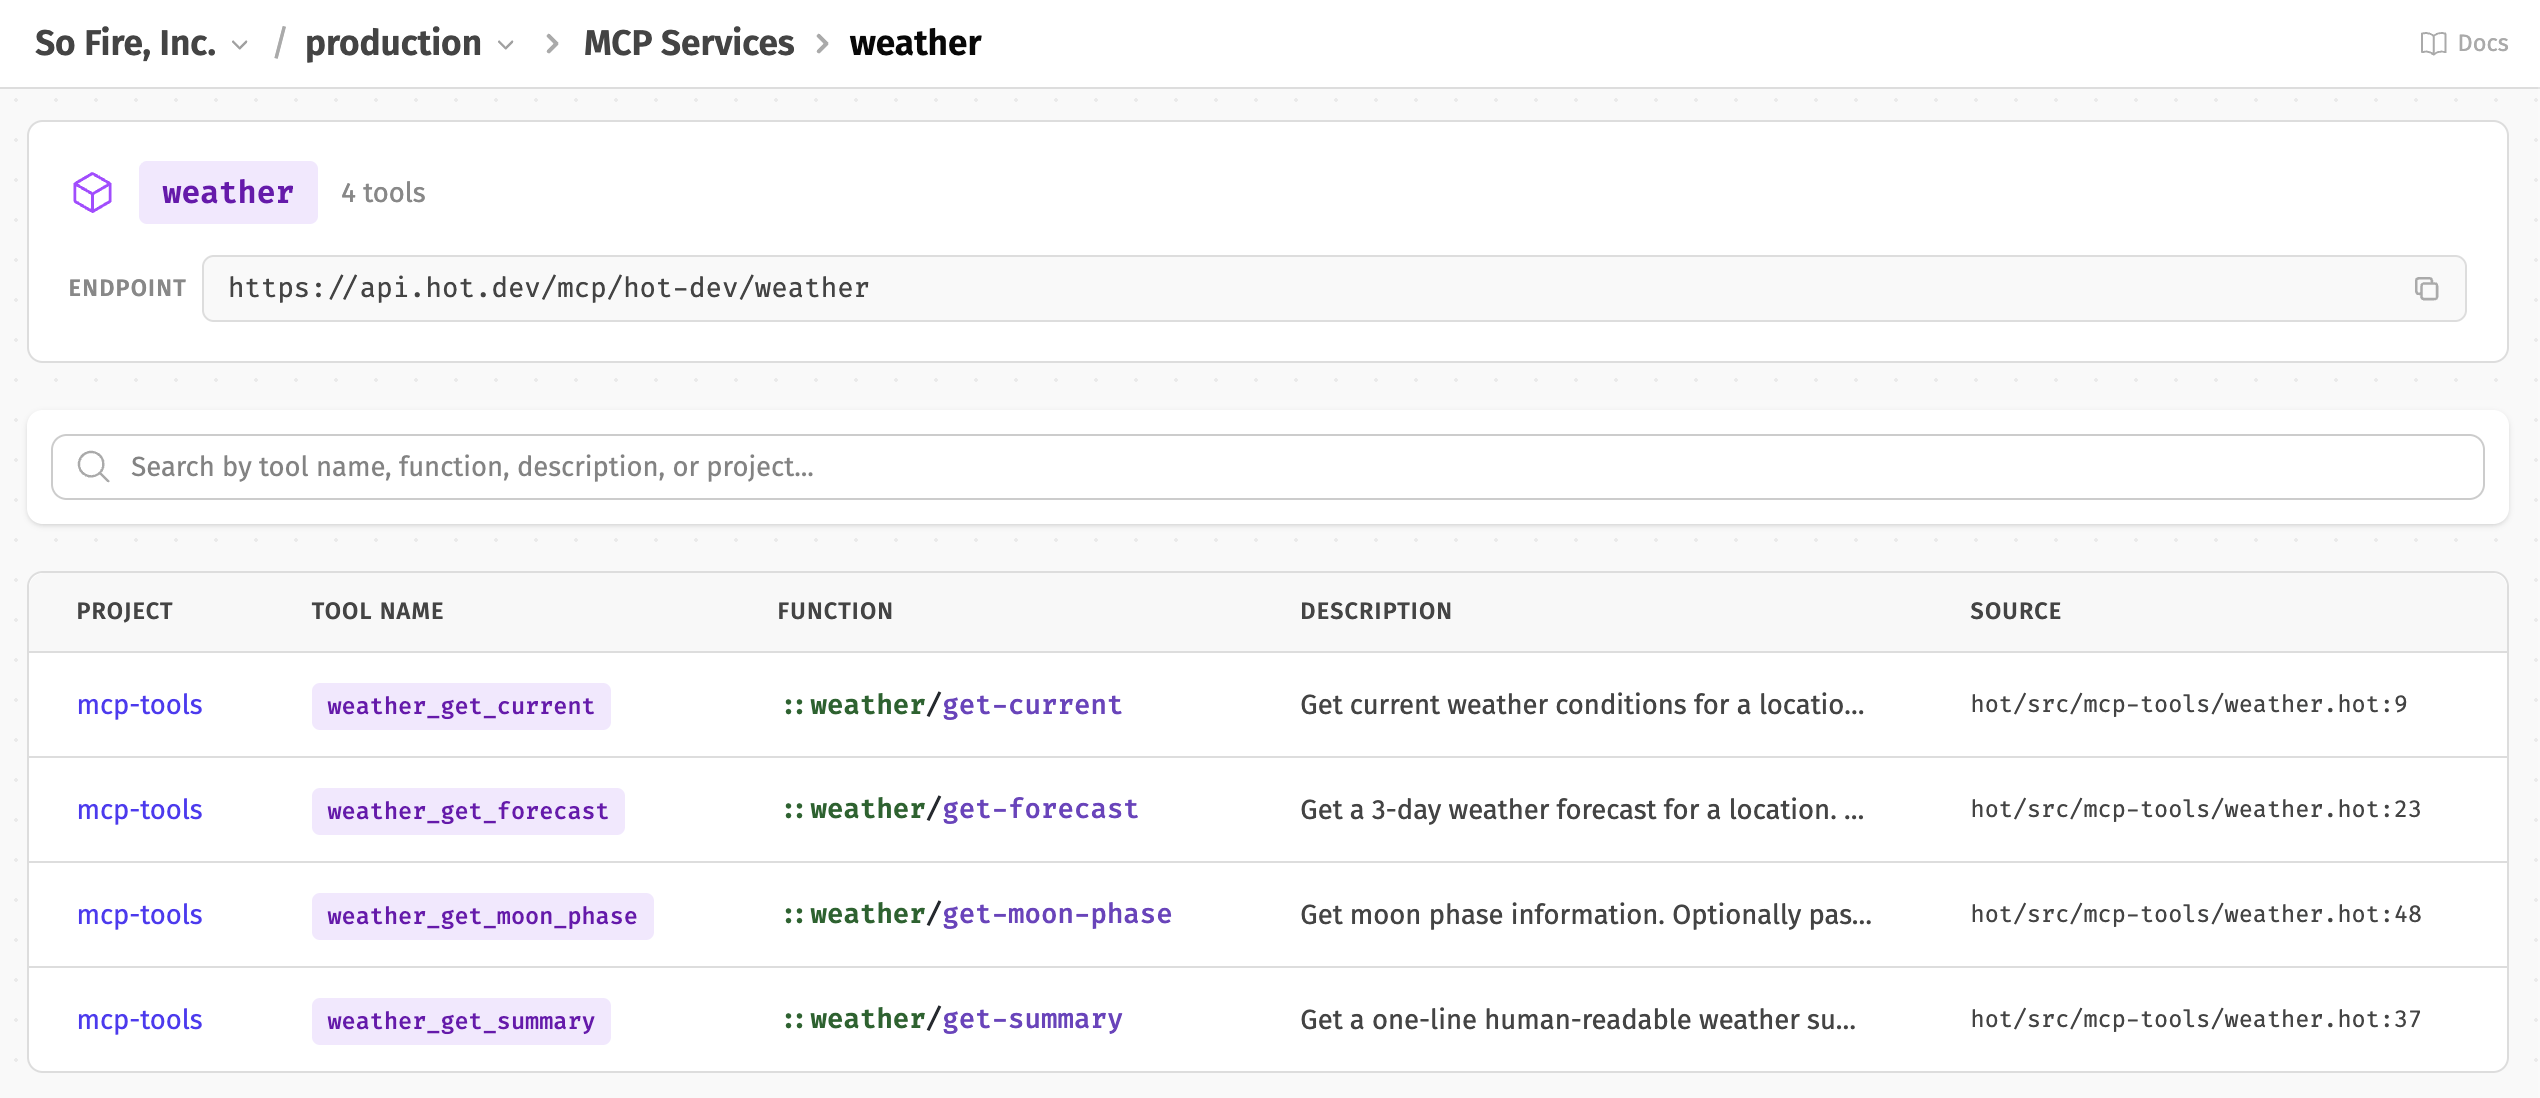
Task: Select weather_get_current tool name tag
Action: point(461,707)
